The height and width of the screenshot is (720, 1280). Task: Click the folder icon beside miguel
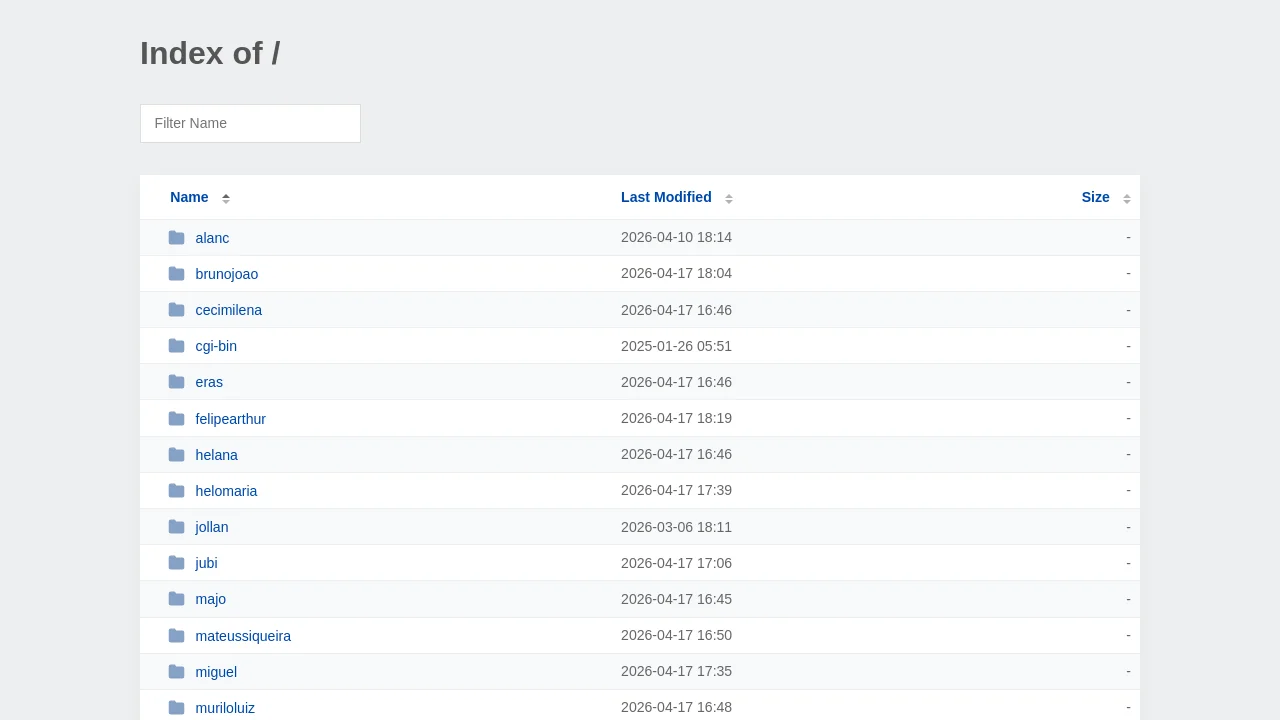point(176,672)
